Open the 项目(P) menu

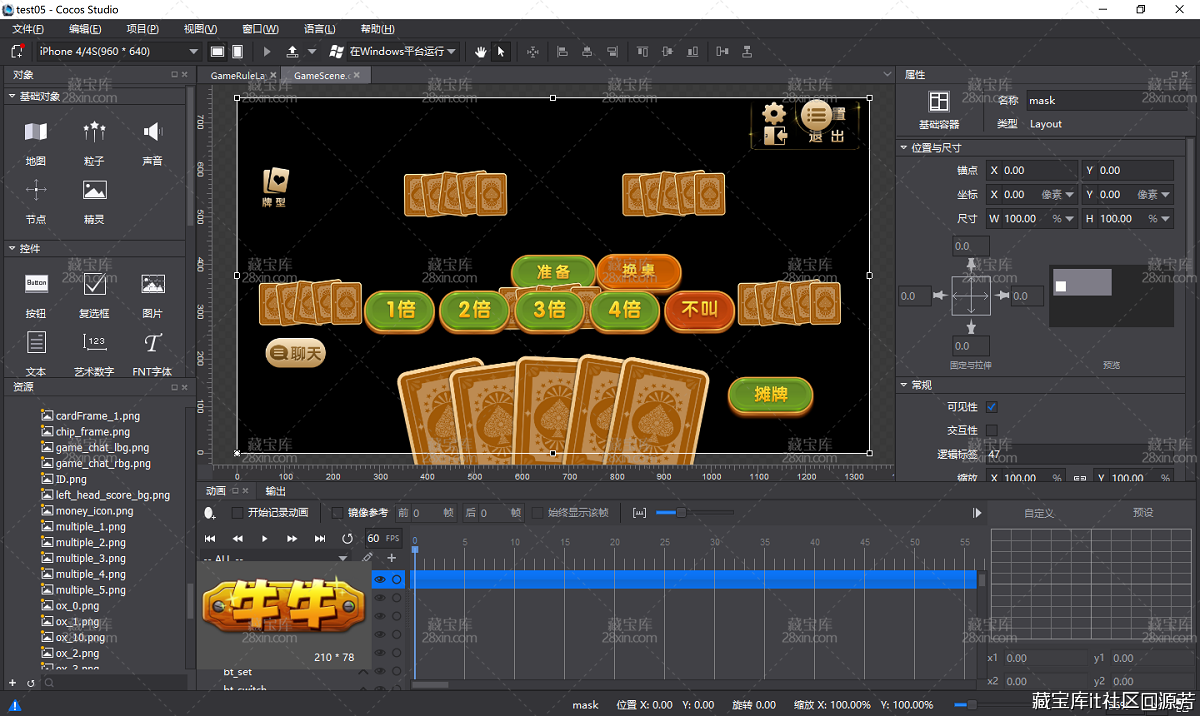tap(143, 29)
